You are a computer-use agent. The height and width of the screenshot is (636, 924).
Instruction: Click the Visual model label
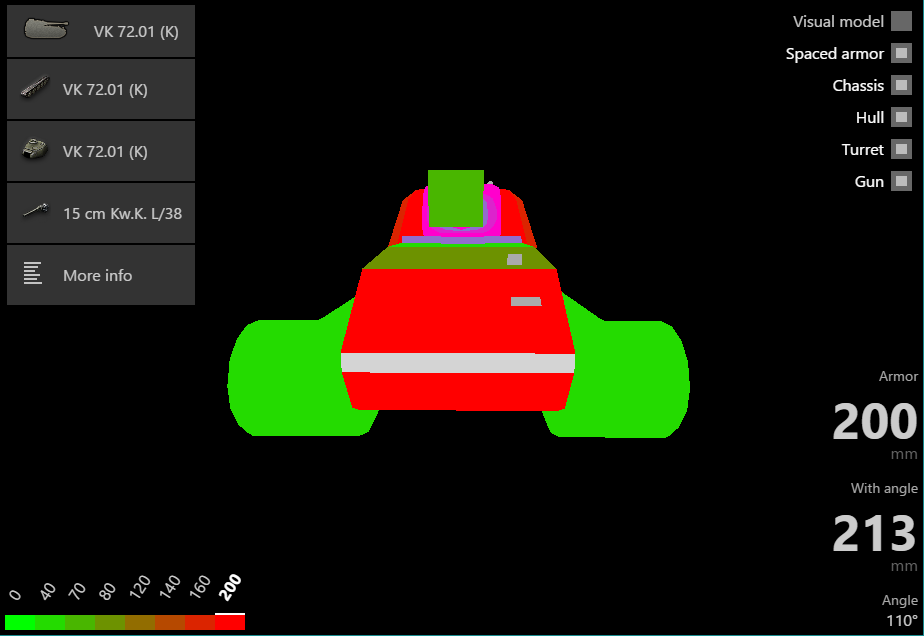click(838, 22)
